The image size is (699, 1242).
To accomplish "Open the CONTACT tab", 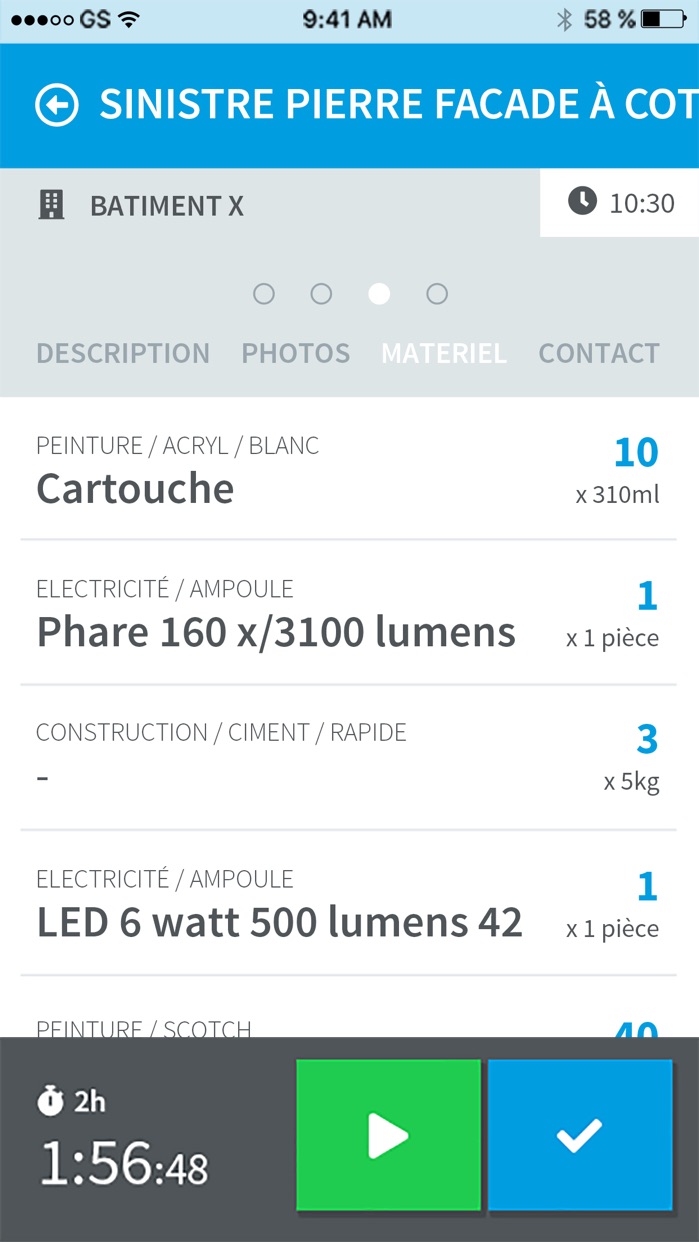I will (599, 353).
